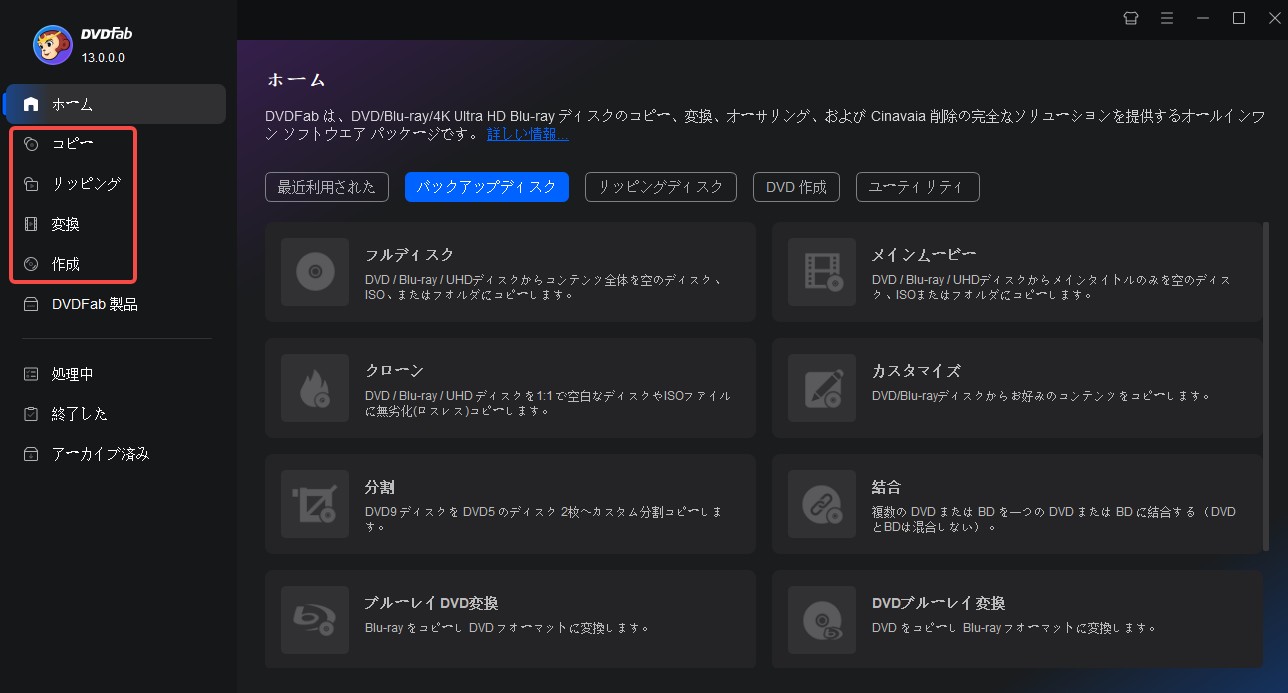Click the クローン flame icon
The width and height of the screenshot is (1288, 693).
point(315,388)
